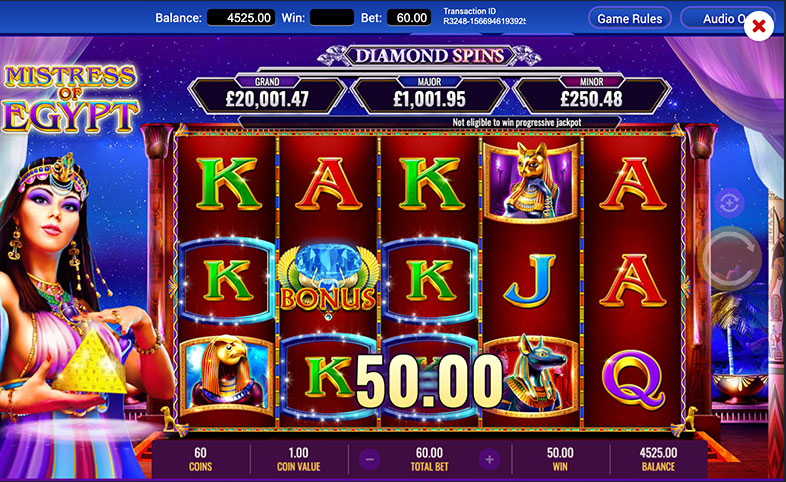The image size is (786, 482).
Task: Click the Balance field in top bar
Action: [x=241, y=18]
